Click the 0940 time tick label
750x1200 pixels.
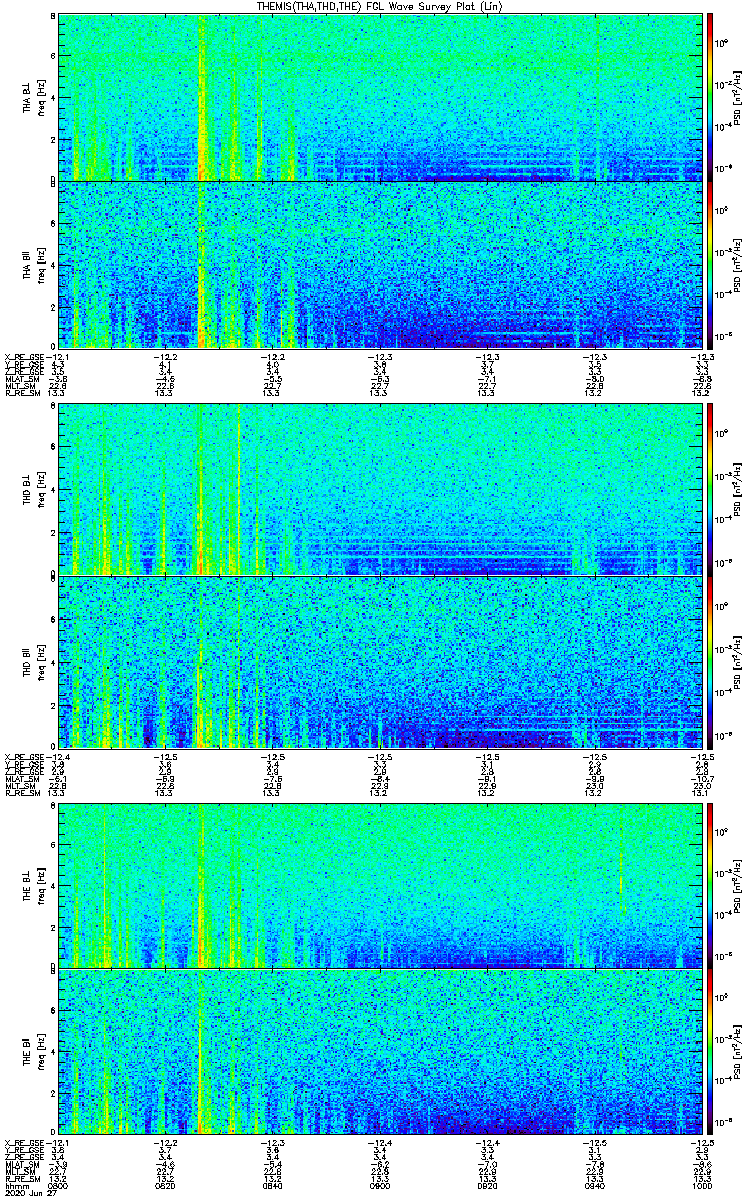pyautogui.click(x=594, y=1185)
